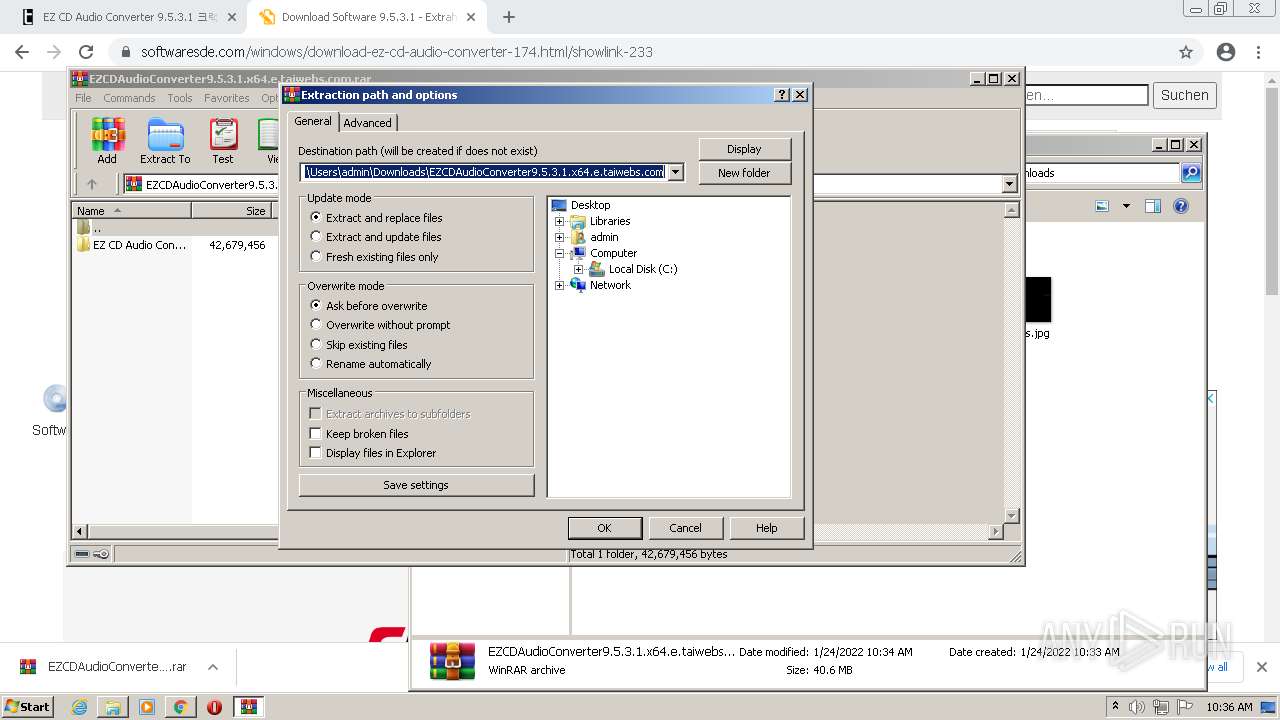Click the WinRAR taskbar icon
The image size is (1280, 720).
248,707
